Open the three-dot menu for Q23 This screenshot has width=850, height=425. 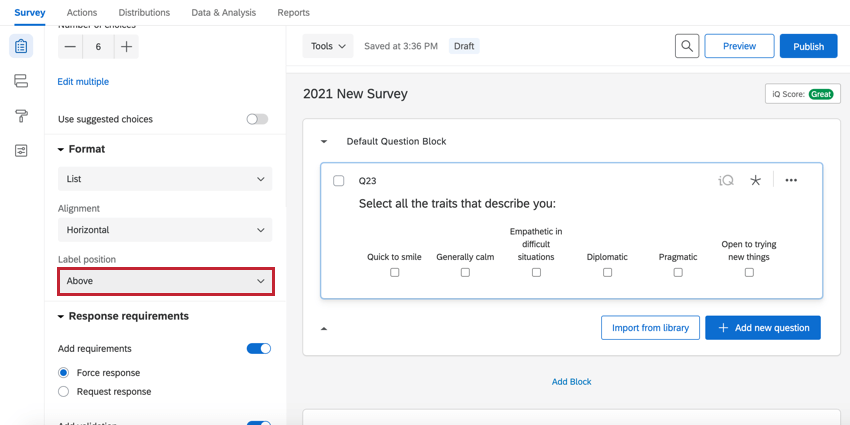point(791,180)
